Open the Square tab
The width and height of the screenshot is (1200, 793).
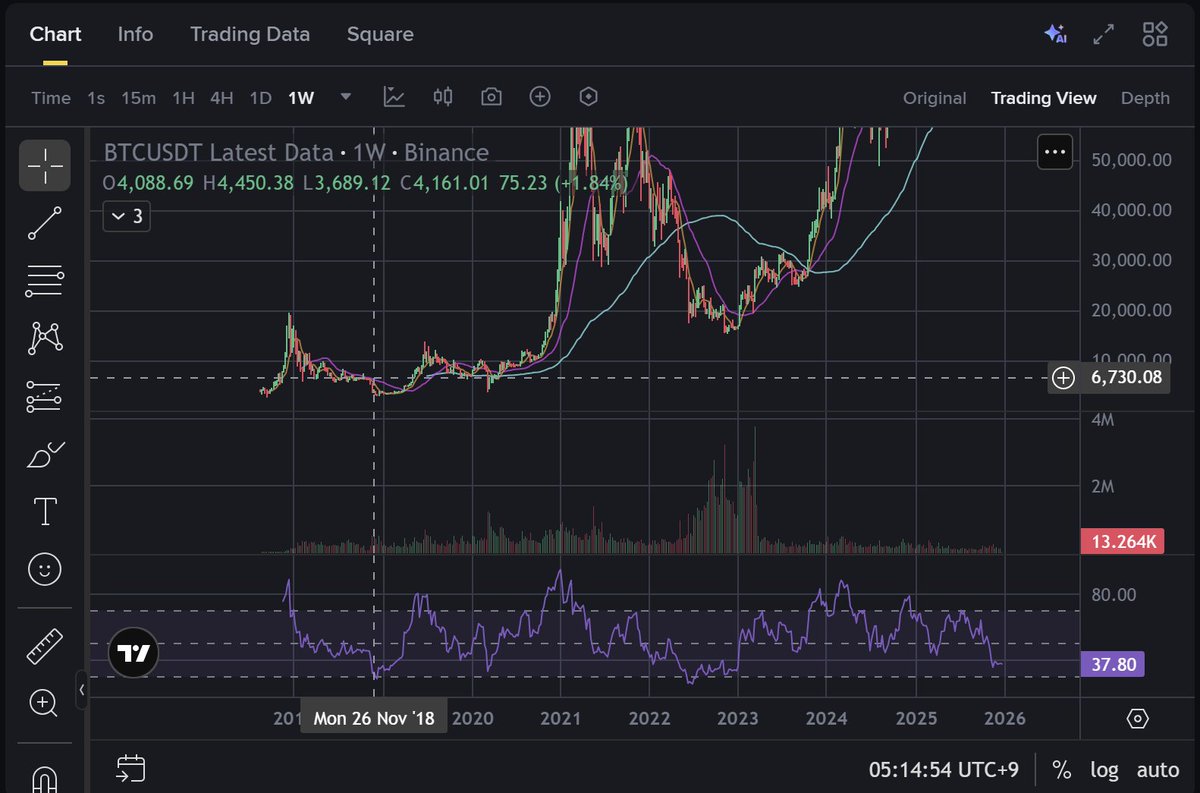click(380, 34)
